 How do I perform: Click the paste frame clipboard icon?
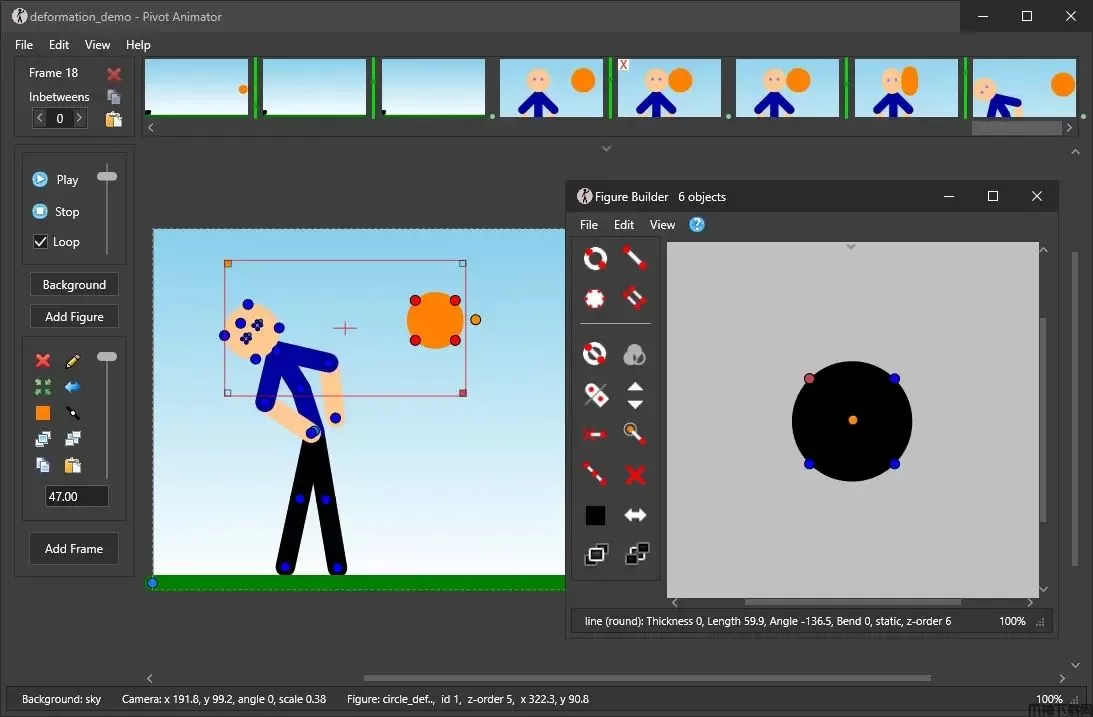point(114,120)
